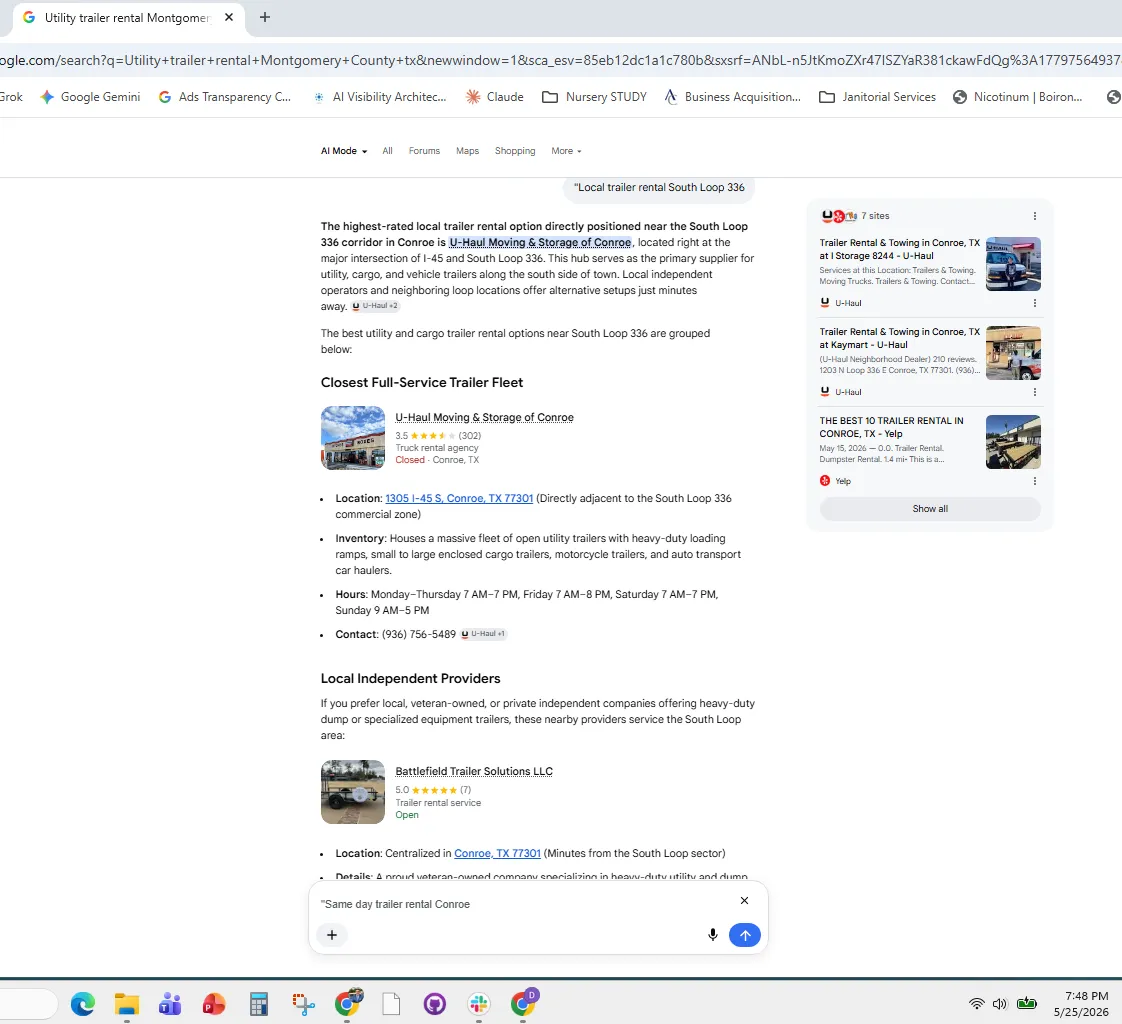Open options for the Kaymart U-Haul source
This screenshot has height=1024, width=1122.
pos(1034,392)
